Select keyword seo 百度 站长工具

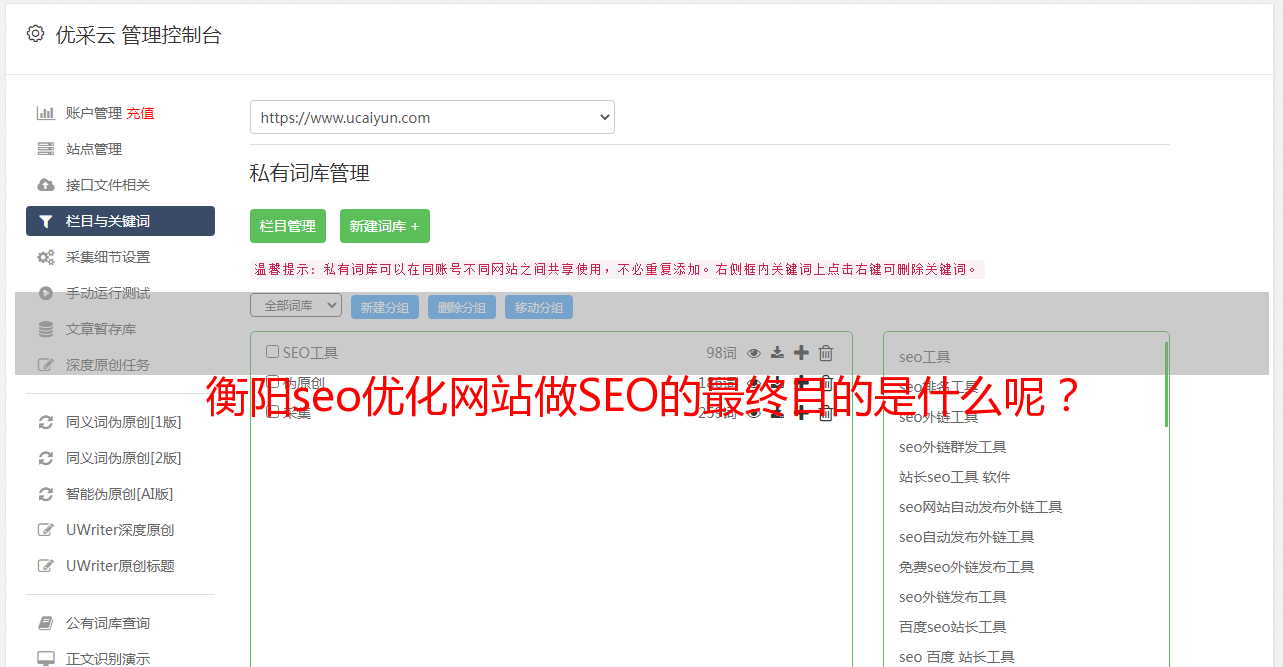tap(957, 657)
